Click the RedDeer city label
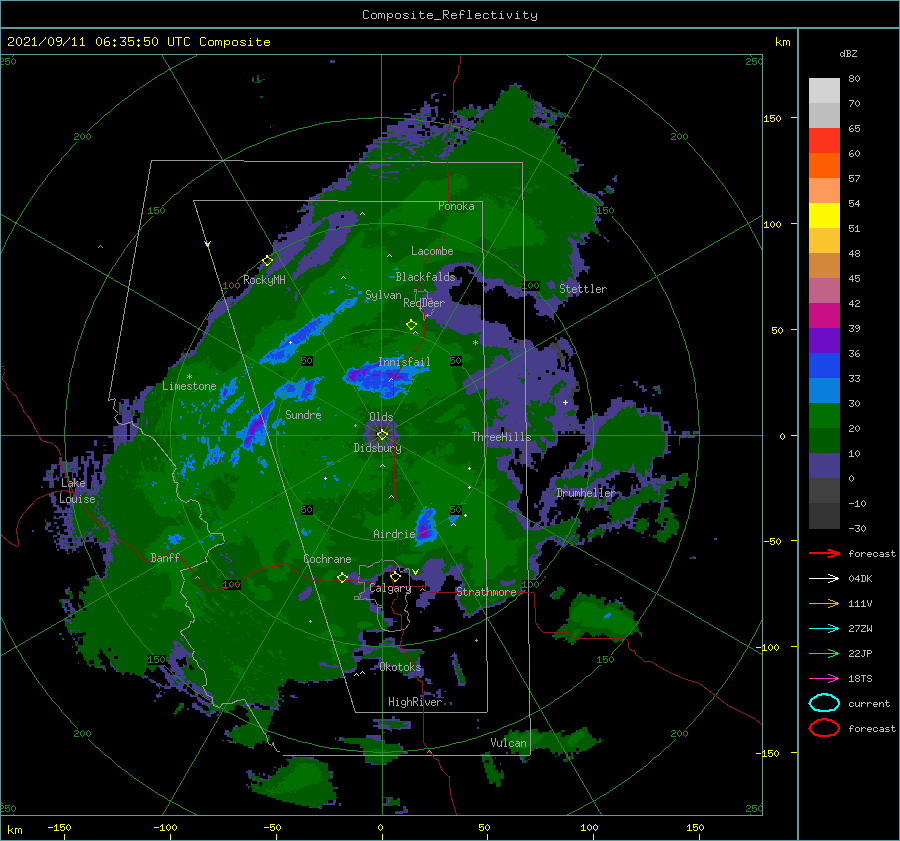The width and height of the screenshot is (900, 841). tap(424, 303)
